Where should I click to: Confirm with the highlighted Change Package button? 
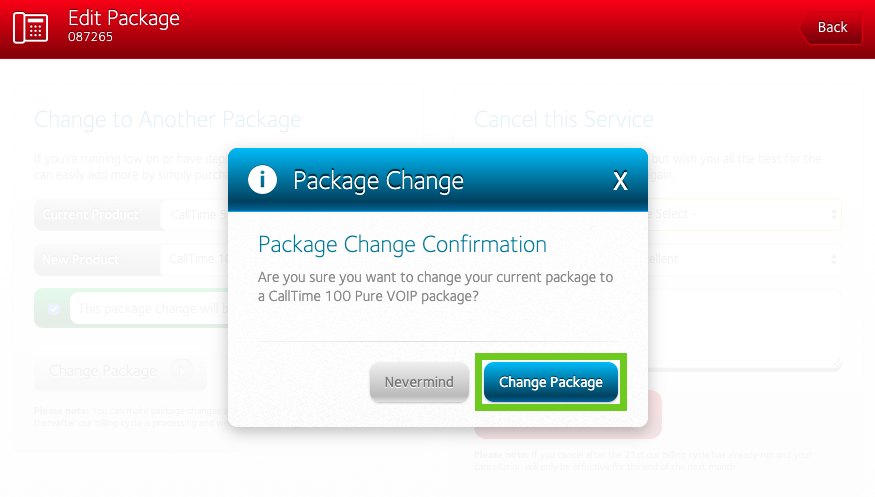tap(551, 382)
